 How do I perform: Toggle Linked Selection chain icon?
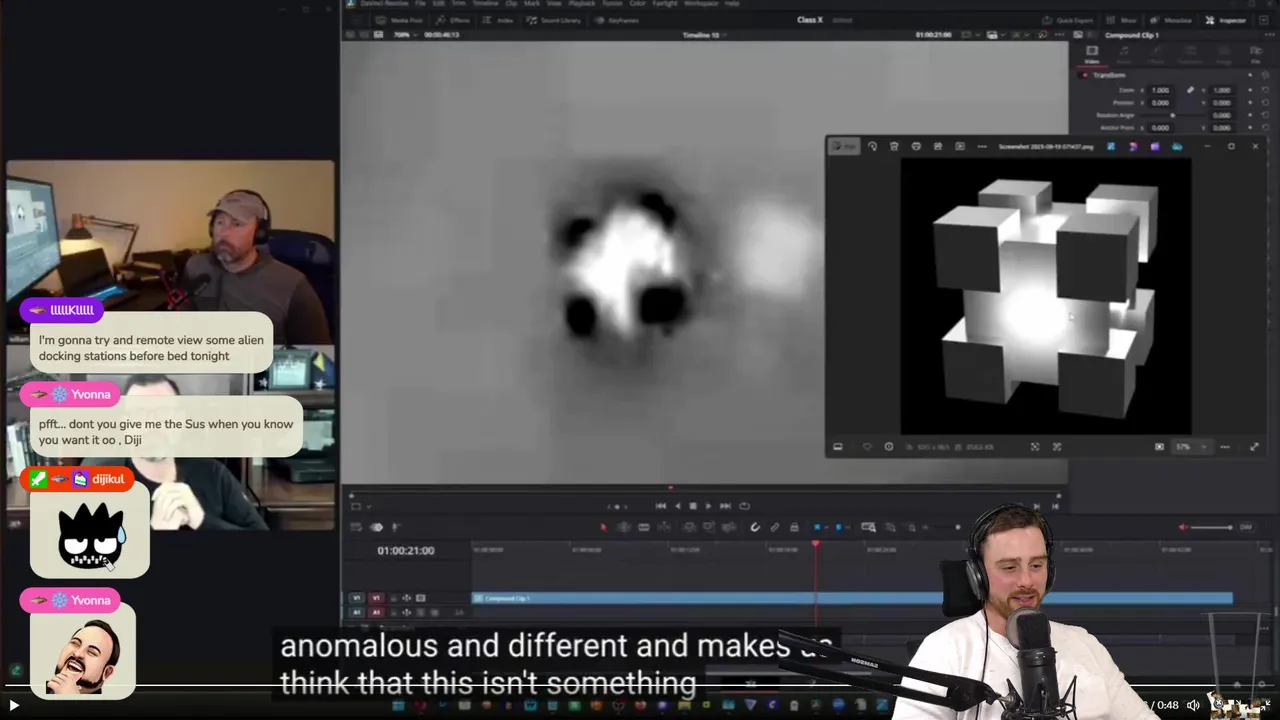pyautogui.click(x=774, y=527)
